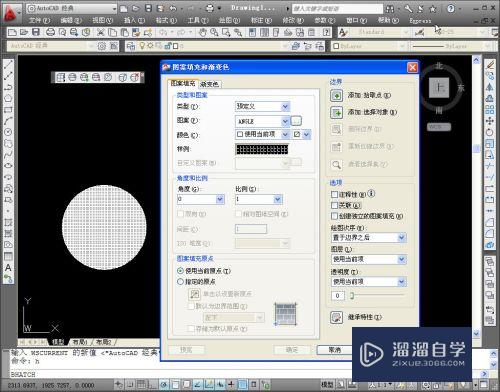This screenshot has height=392, width=500.
Task: Select the Rectangle draw tool
Action: point(8,110)
